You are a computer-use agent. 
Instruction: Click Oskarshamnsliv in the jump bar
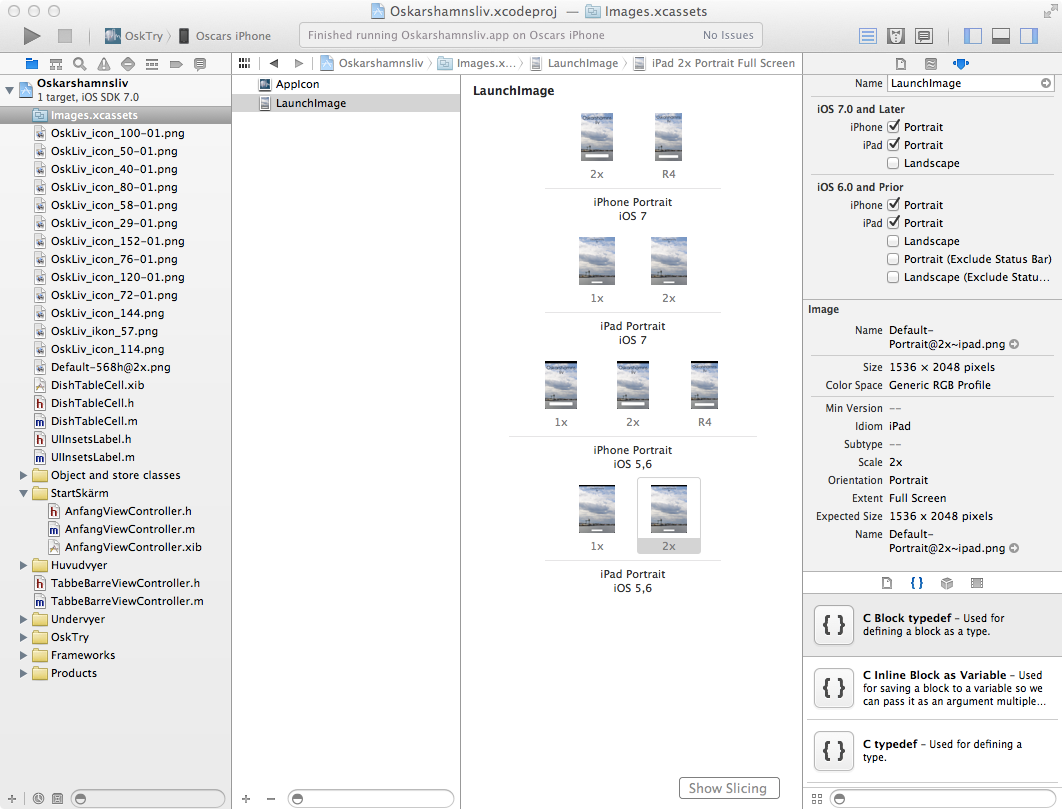(x=373, y=63)
